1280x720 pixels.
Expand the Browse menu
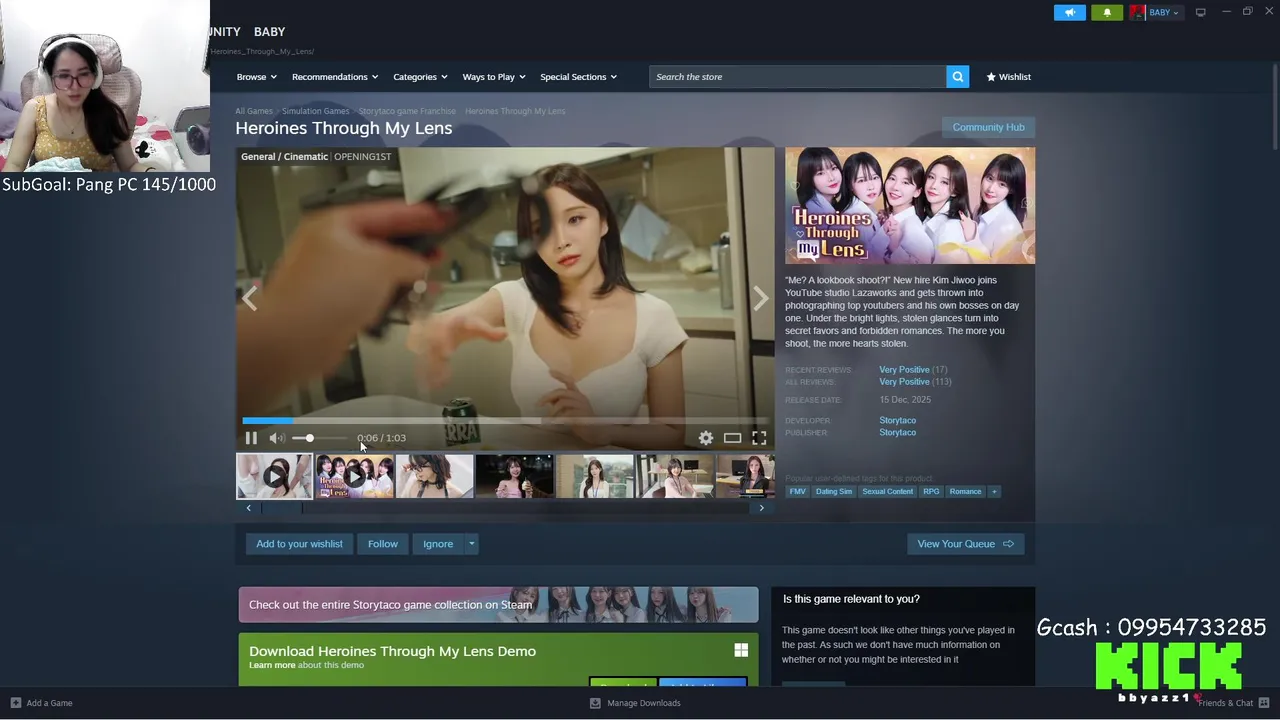pyautogui.click(x=256, y=77)
